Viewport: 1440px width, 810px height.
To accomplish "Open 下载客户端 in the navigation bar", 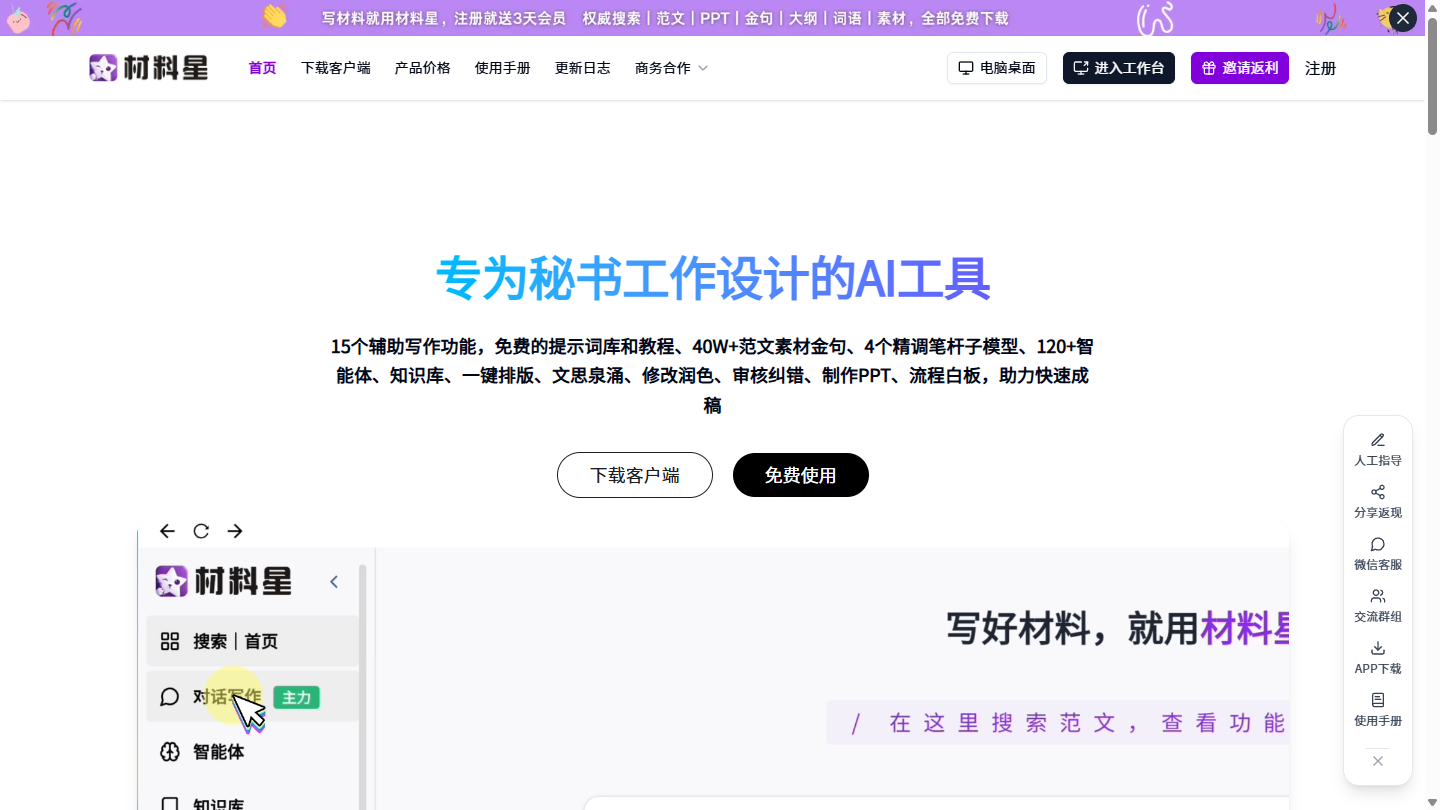I will coord(336,68).
